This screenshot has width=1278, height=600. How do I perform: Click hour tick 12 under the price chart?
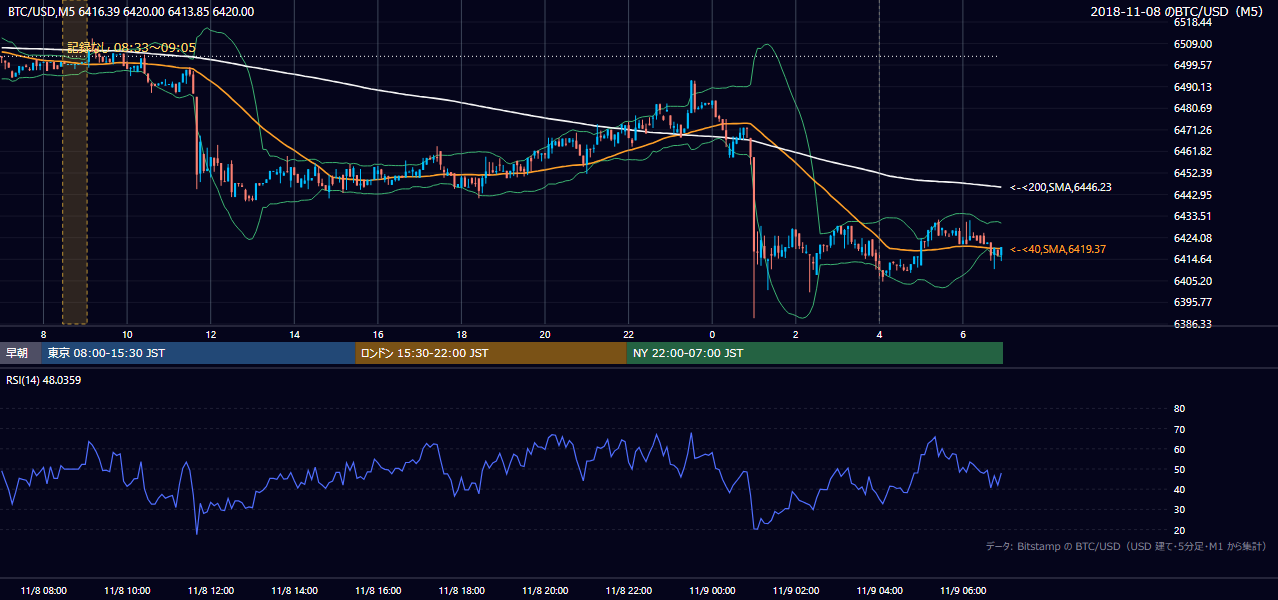[x=210, y=334]
